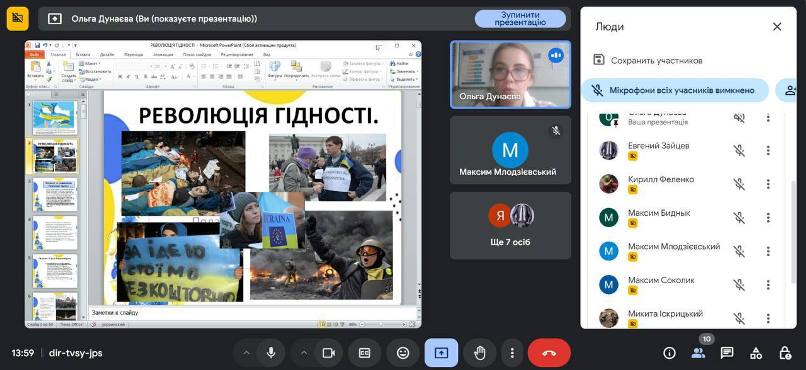
Task: Click the Заметки к слайду notes field
Action: 252,312
